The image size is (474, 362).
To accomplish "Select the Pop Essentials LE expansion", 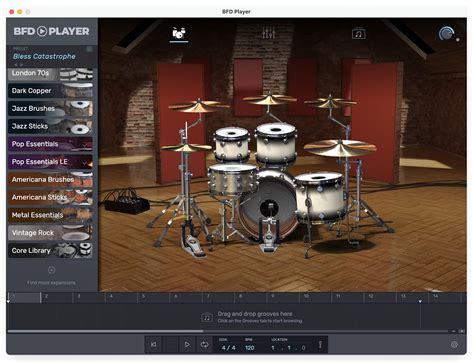I will coord(50,162).
